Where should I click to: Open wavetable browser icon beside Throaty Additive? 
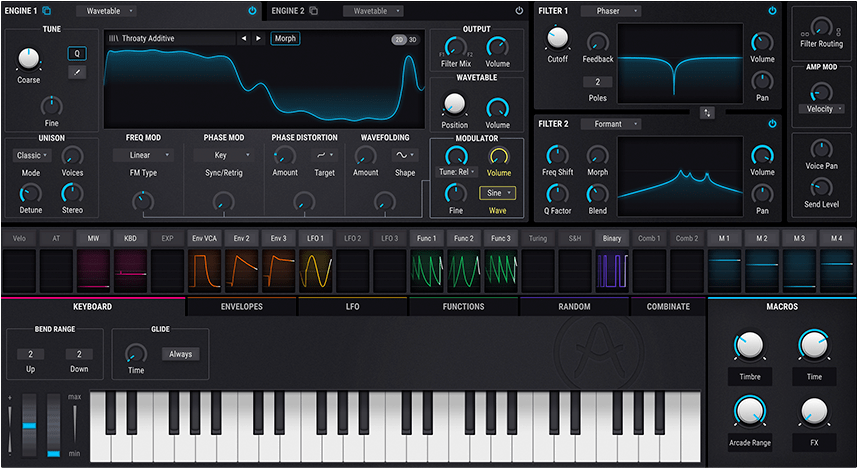click(113, 39)
